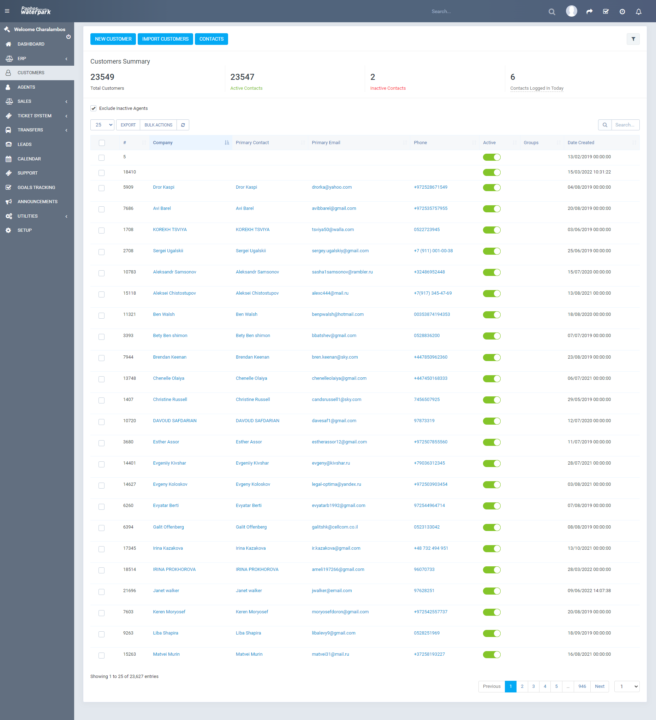Click the Company column sort icon
Image resolution: width=656 pixels, height=720 pixels.
click(x=226, y=143)
